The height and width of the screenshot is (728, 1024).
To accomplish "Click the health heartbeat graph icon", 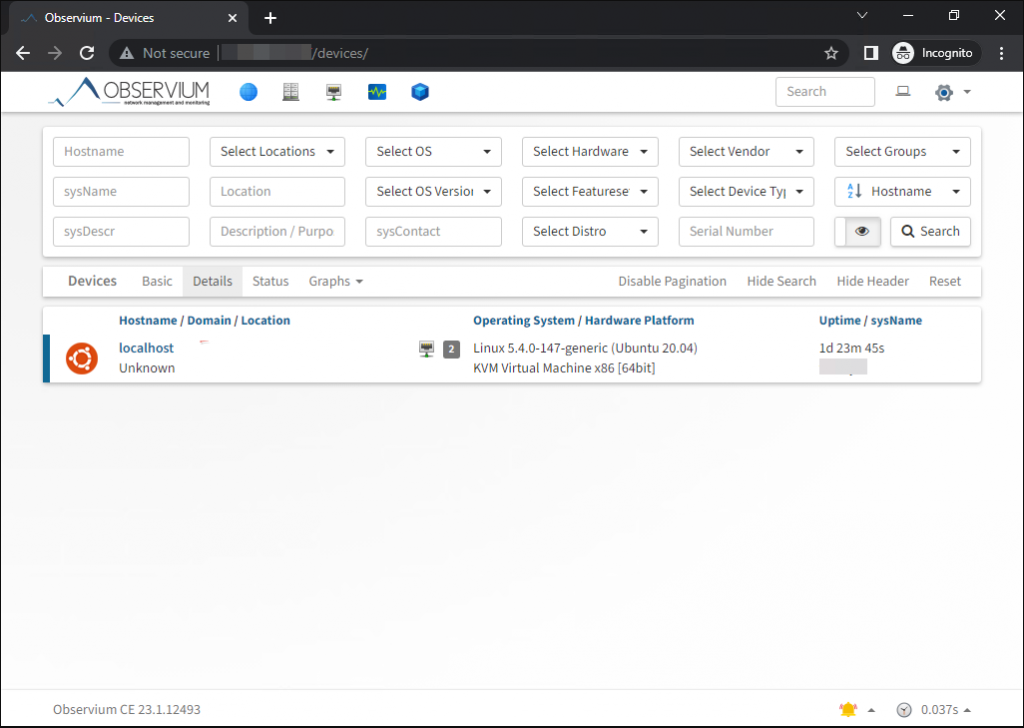I will pyautogui.click(x=377, y=92).
